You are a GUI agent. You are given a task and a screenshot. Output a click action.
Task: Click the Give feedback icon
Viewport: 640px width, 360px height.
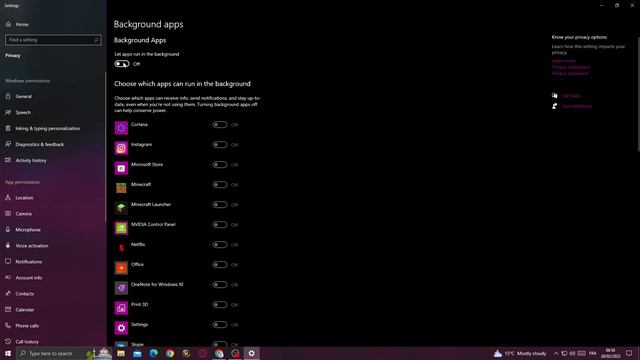point(554,106)
